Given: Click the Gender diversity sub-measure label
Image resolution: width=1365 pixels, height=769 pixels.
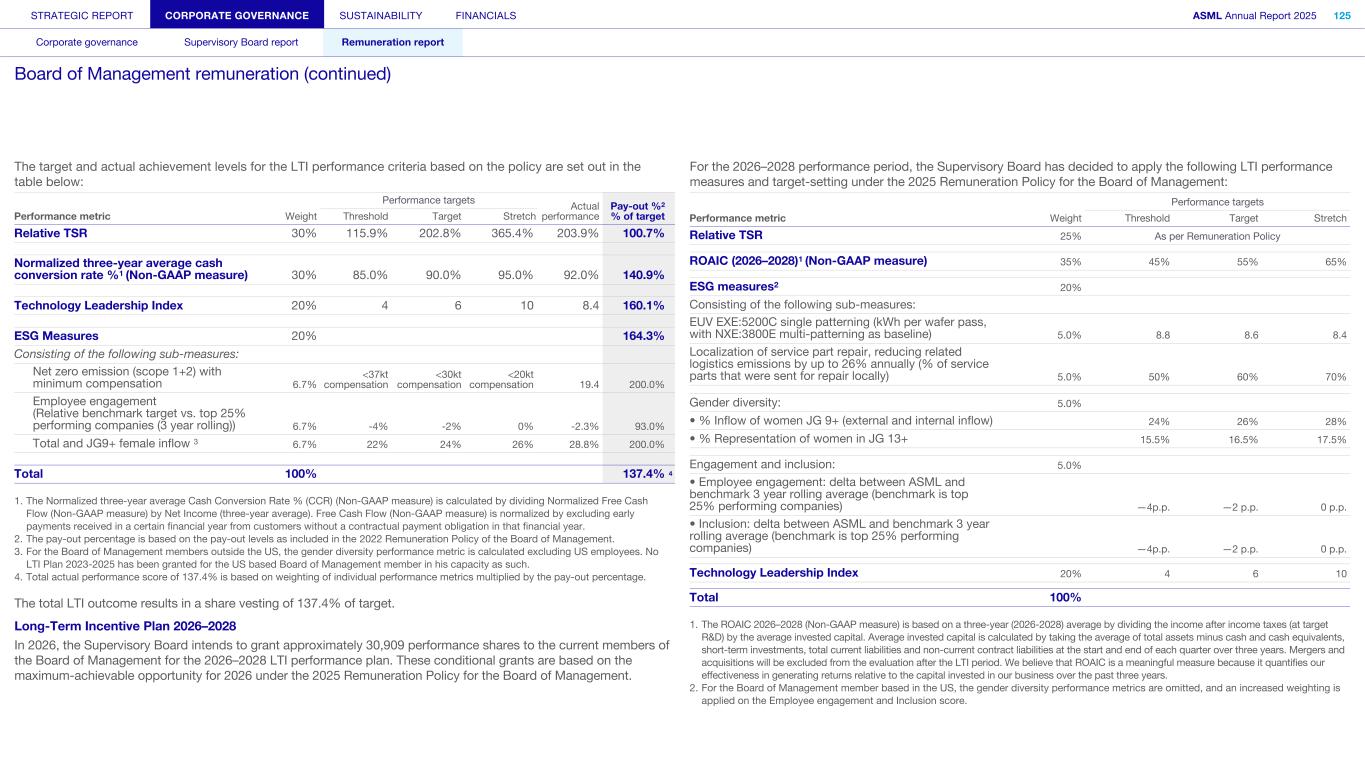Looking at the screenshot, I should [x=735, y=402].
